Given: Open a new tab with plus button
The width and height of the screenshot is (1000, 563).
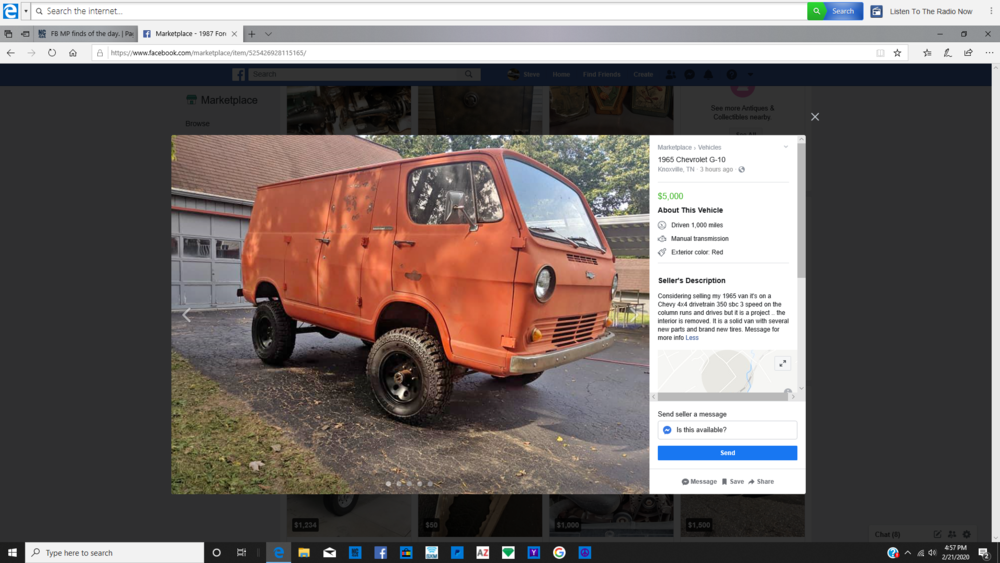Looking at the screenshot, I should pos(251,34).
